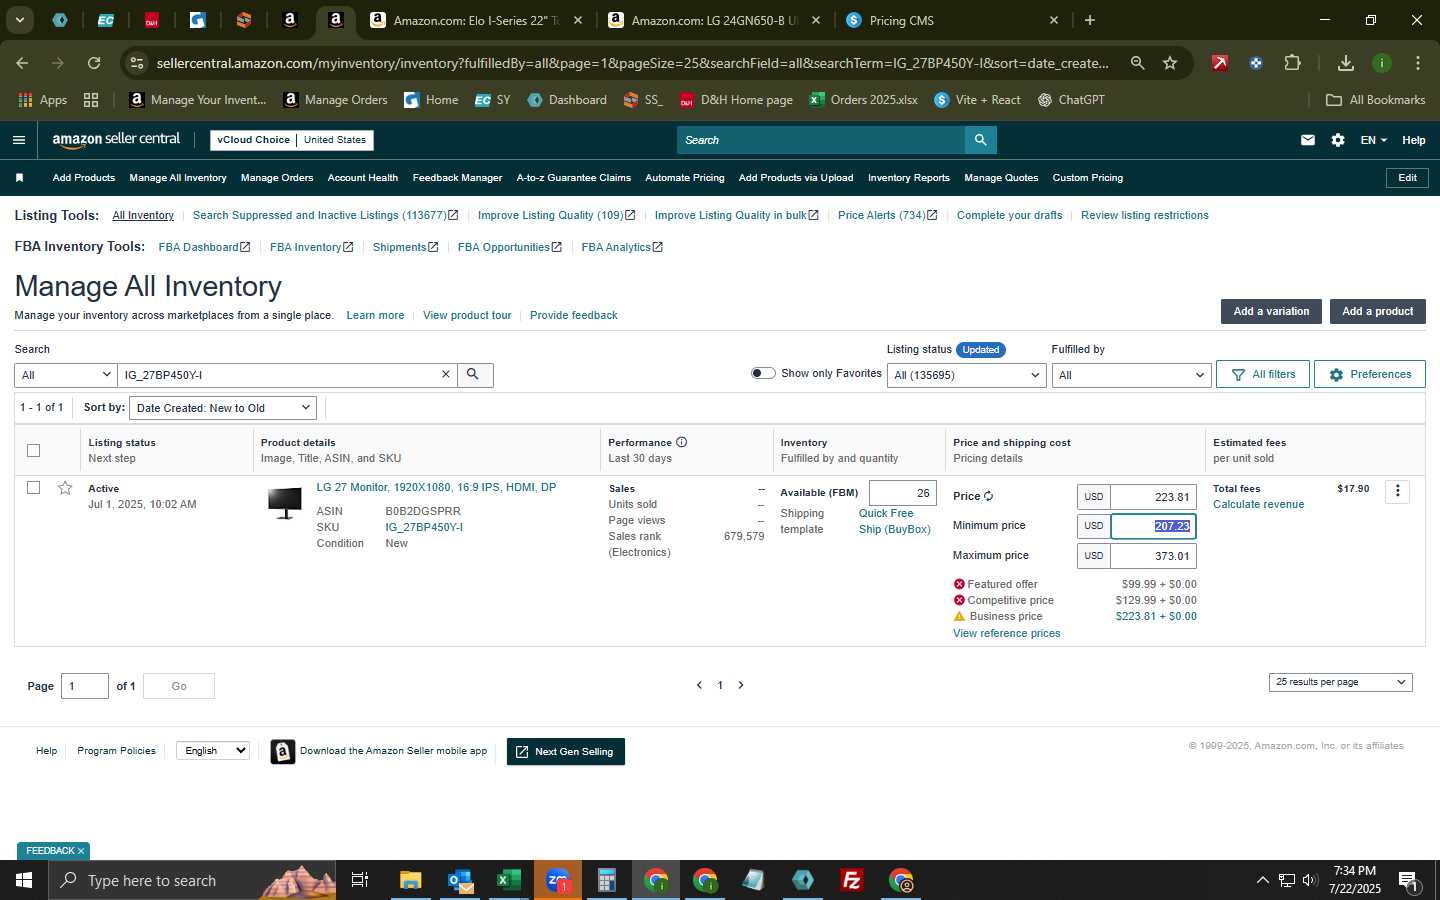
Task: Click the Price input field 223.81
Action: pyautogui.click(x=1153, y=497)
